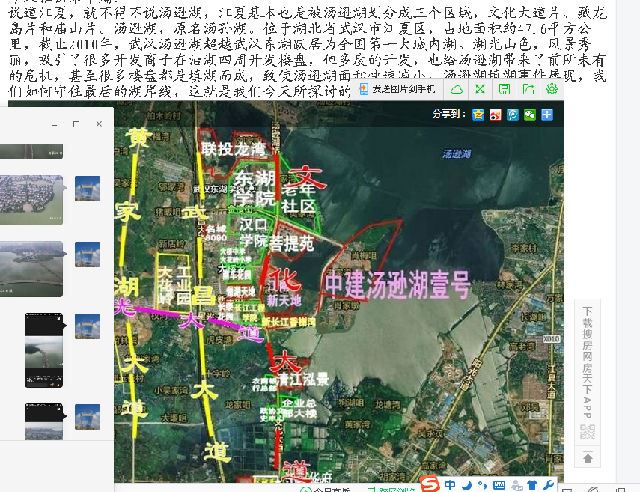
Task: Click the download Soufun APP sidebar link
Action: point(587,363)
